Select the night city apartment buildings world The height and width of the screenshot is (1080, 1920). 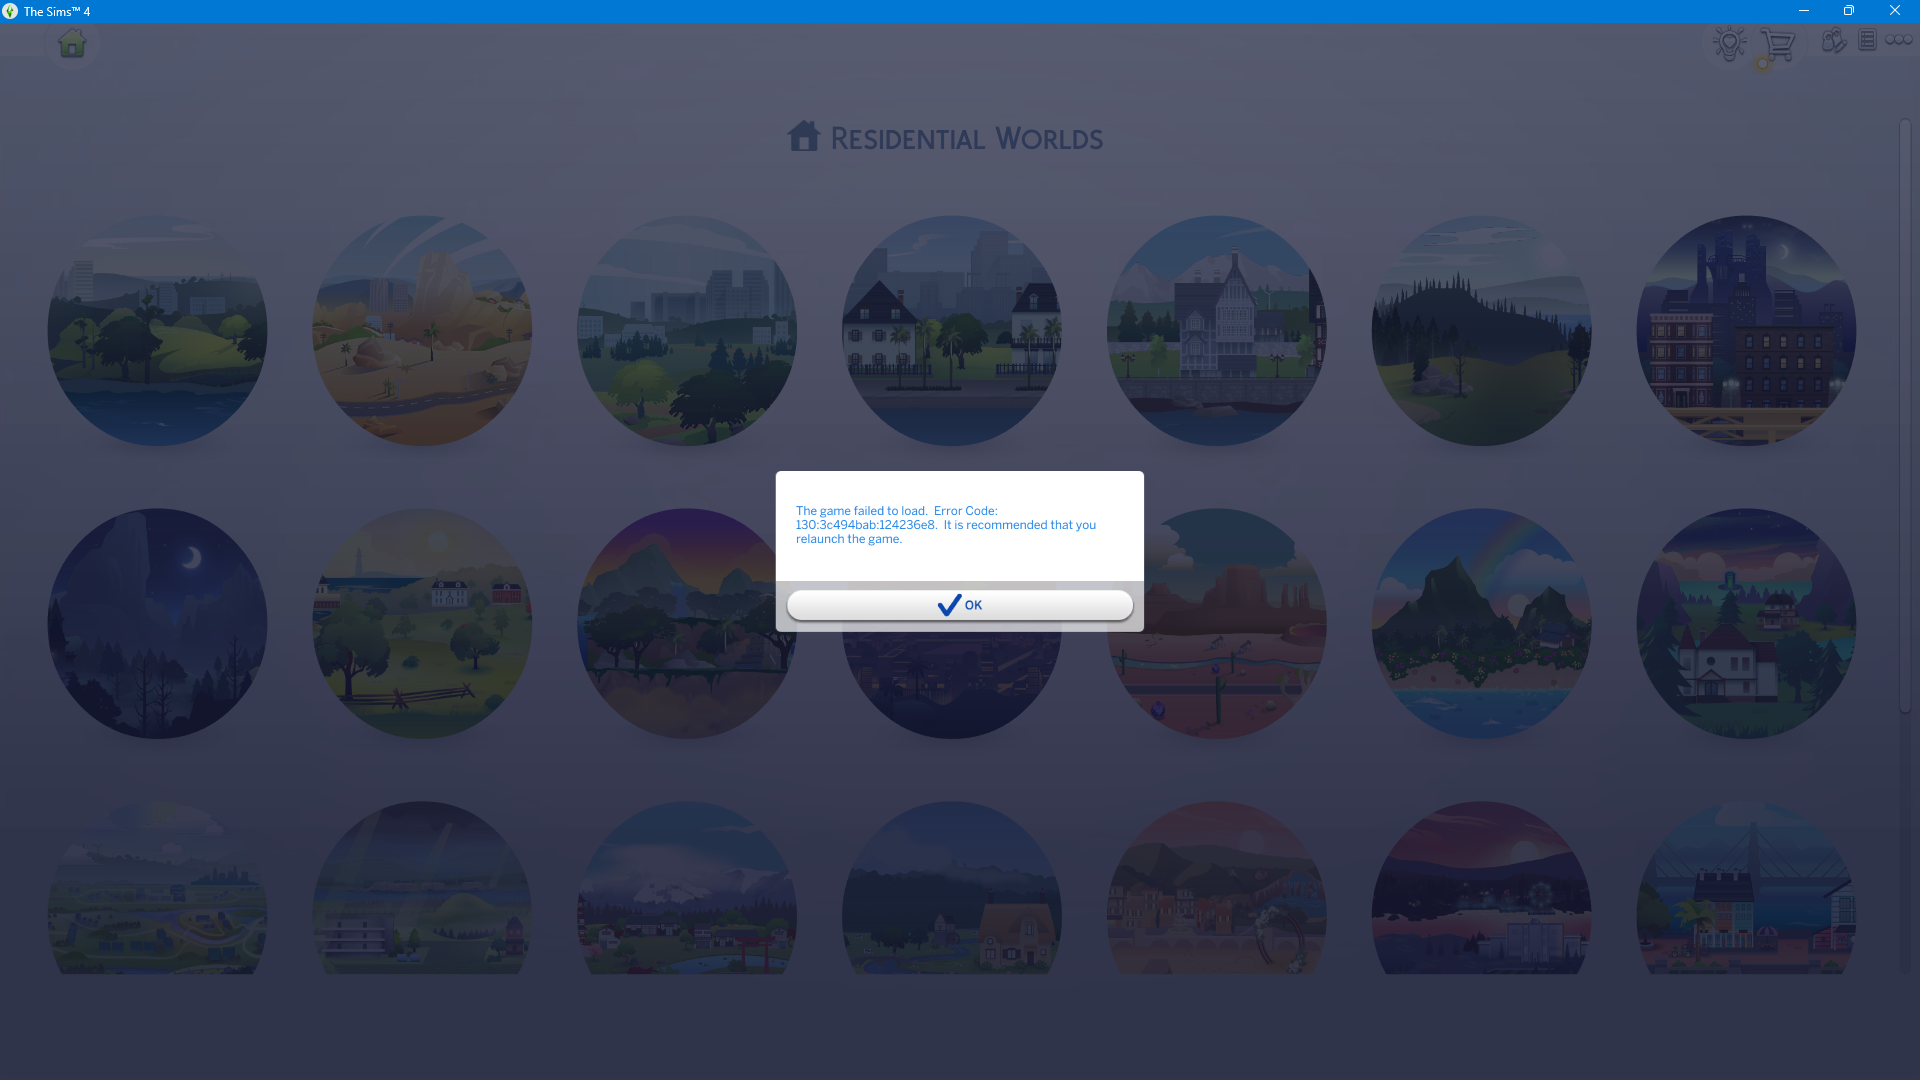[x=1746, y=330]
